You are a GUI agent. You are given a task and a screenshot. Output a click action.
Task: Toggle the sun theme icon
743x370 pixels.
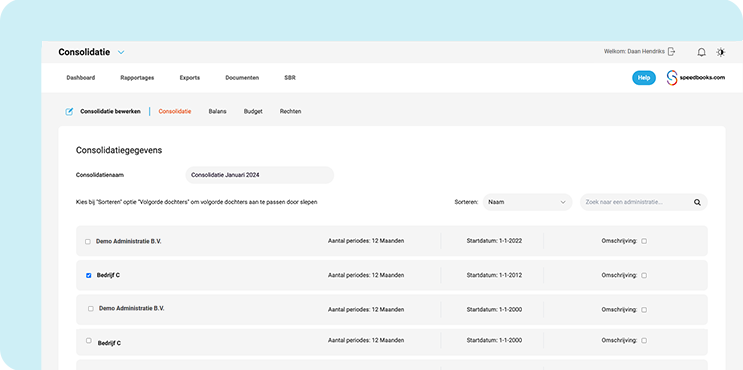pyautogui.click(x=721, y=52)
